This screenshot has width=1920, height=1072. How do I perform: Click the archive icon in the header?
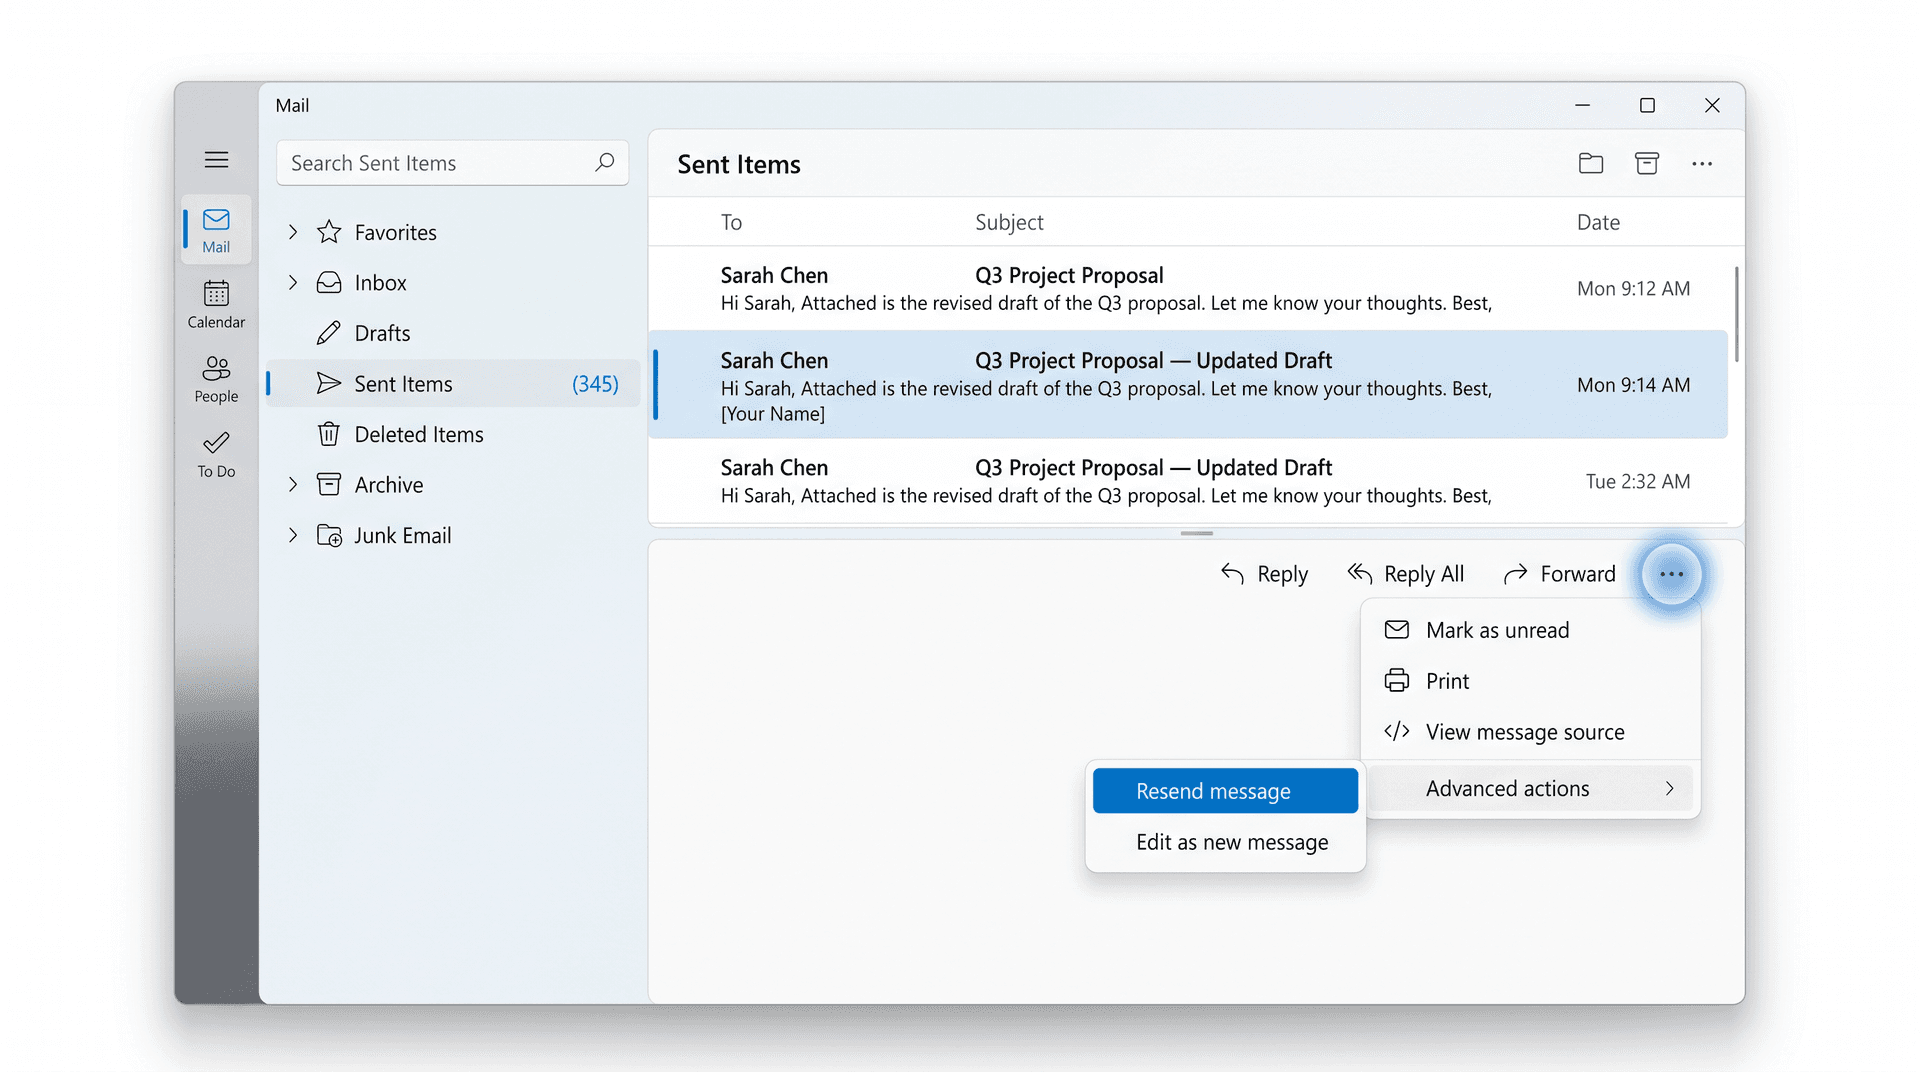point(1647,163)
